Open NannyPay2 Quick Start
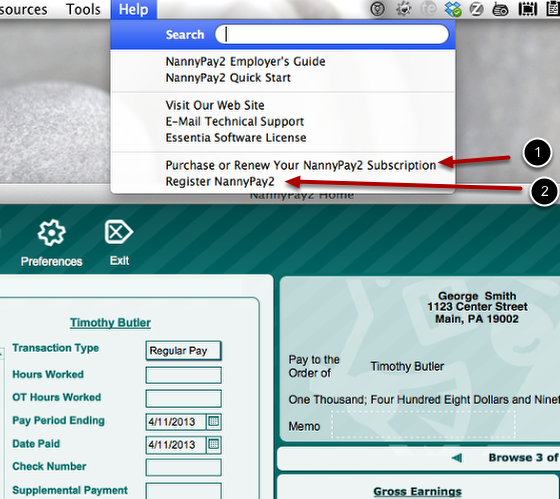Image resolution: width=560 pixels, height=499 pixels. [228, 78]
